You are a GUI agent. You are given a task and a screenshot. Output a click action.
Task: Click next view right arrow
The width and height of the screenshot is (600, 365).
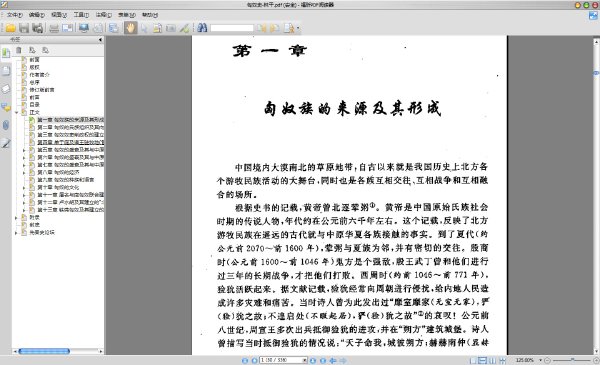click(343, 360)
